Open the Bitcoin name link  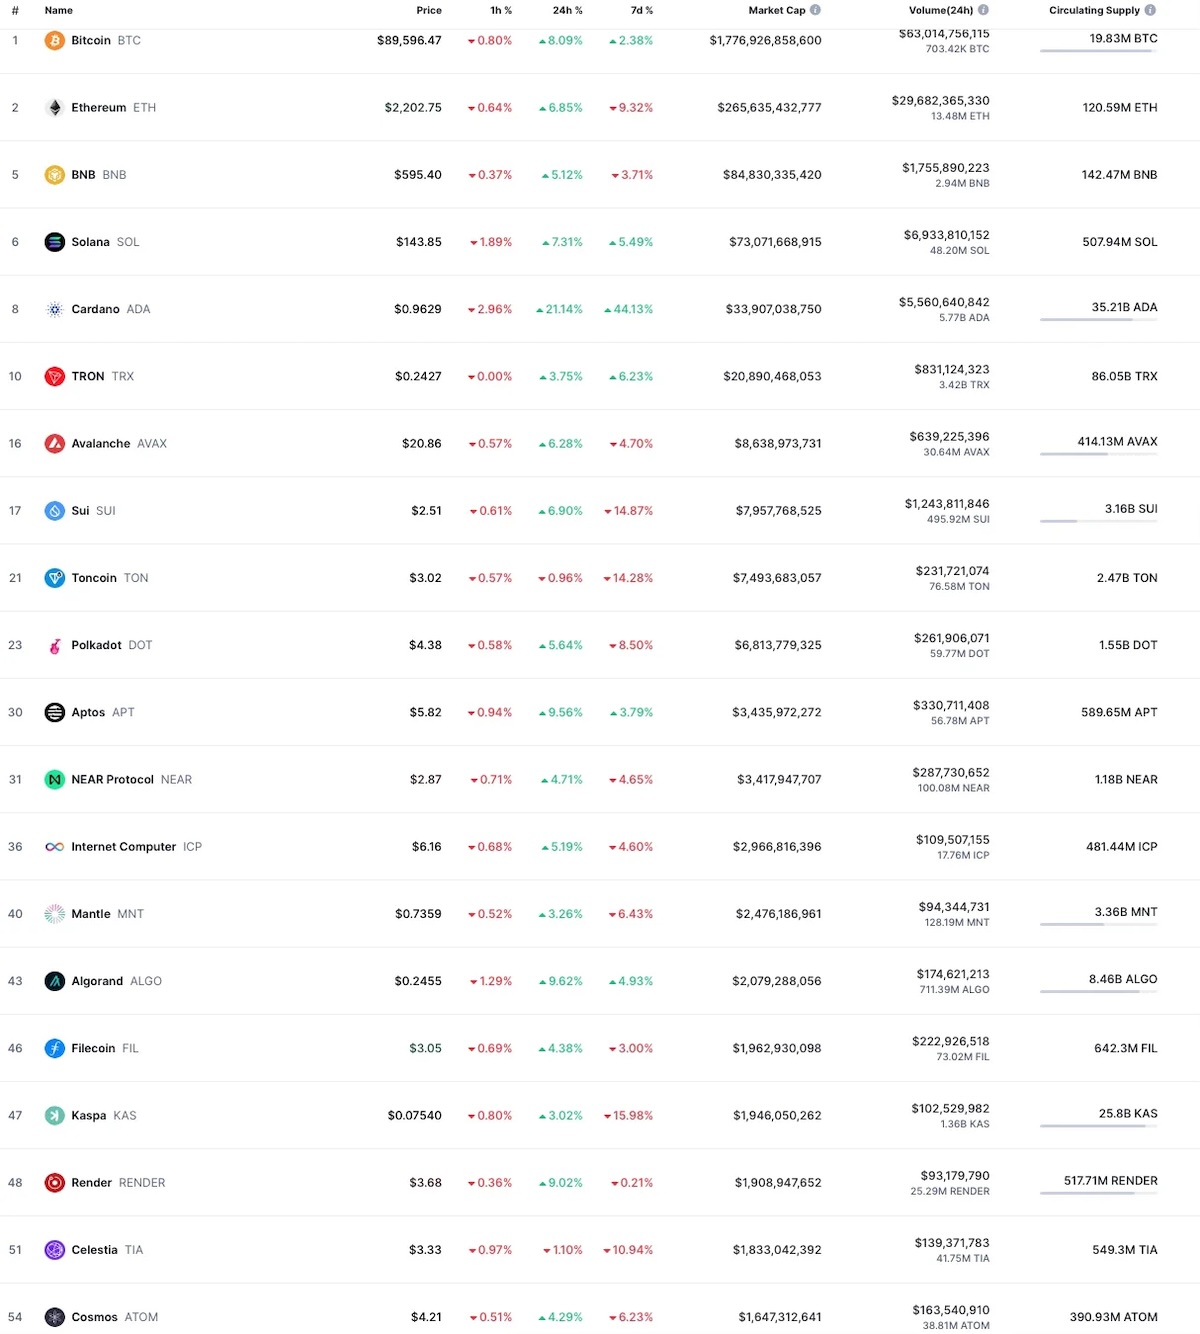coord(91,40)
